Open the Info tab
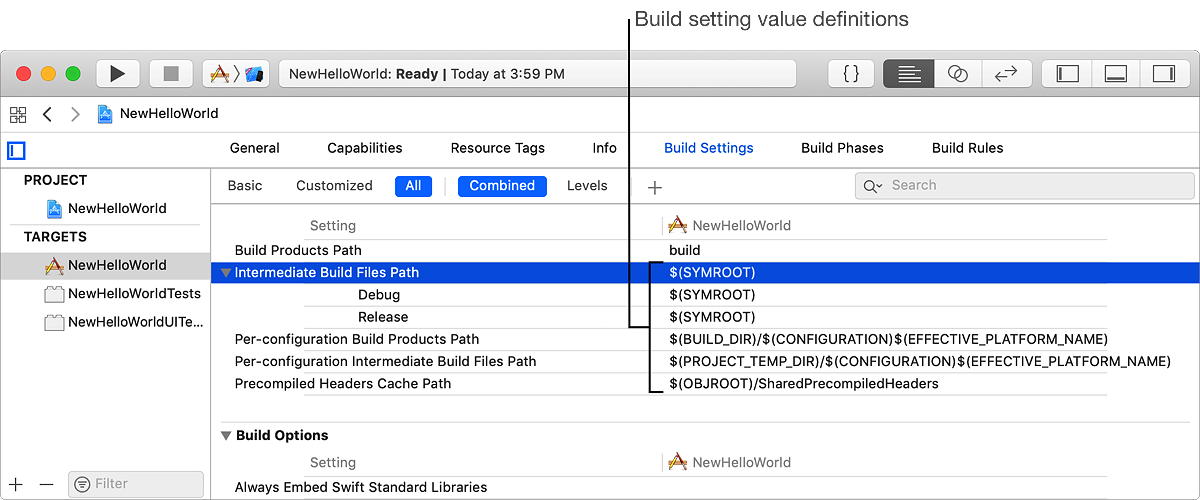 pos(604,148)
